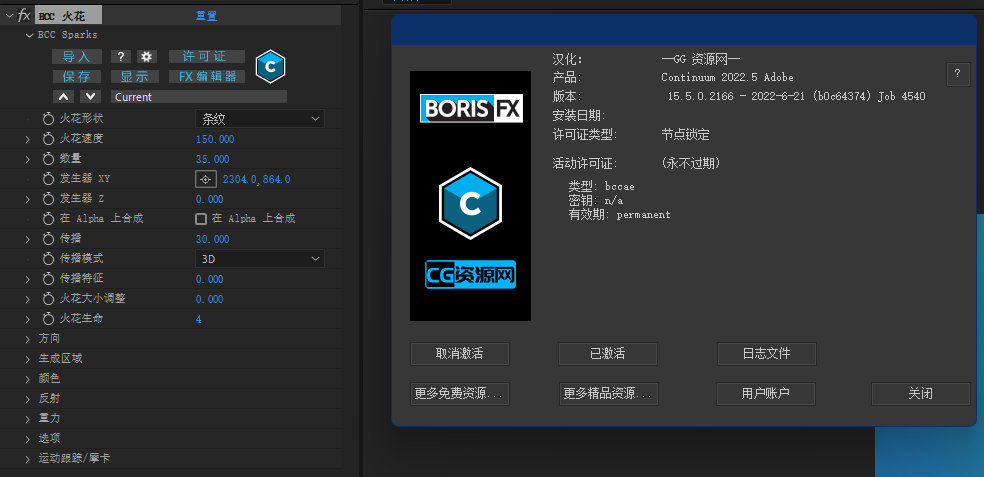Toggle stopwatch for 数量
This screenshot has width=984, height=477.
48,159
